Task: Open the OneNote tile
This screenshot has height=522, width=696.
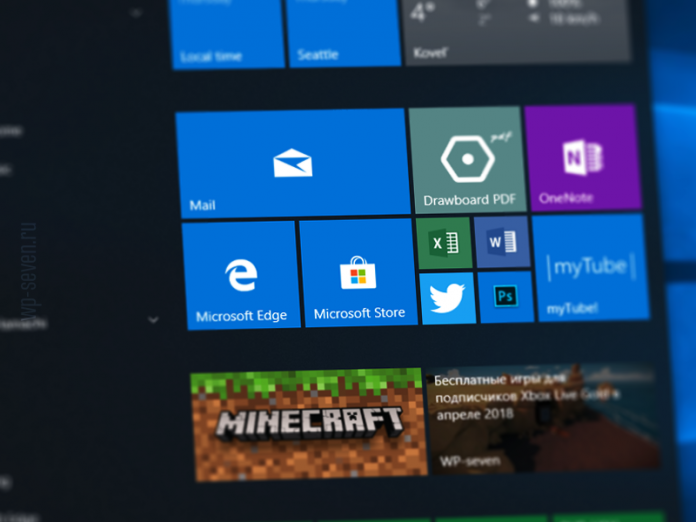Action: tap(583, 157)
